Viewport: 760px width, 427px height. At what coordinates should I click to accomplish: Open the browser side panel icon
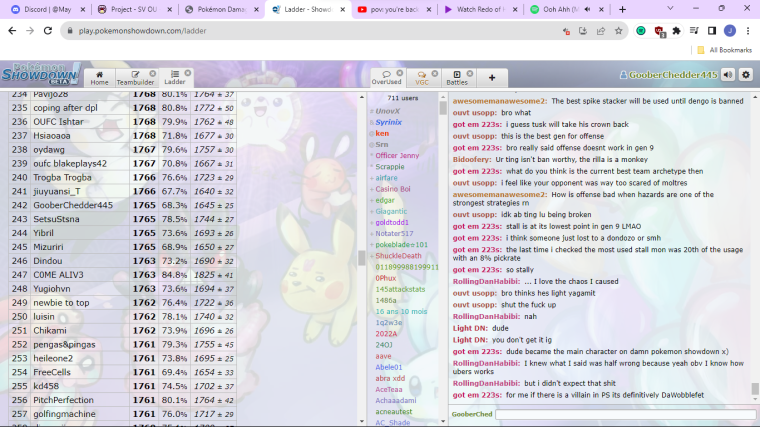point(711,31)
